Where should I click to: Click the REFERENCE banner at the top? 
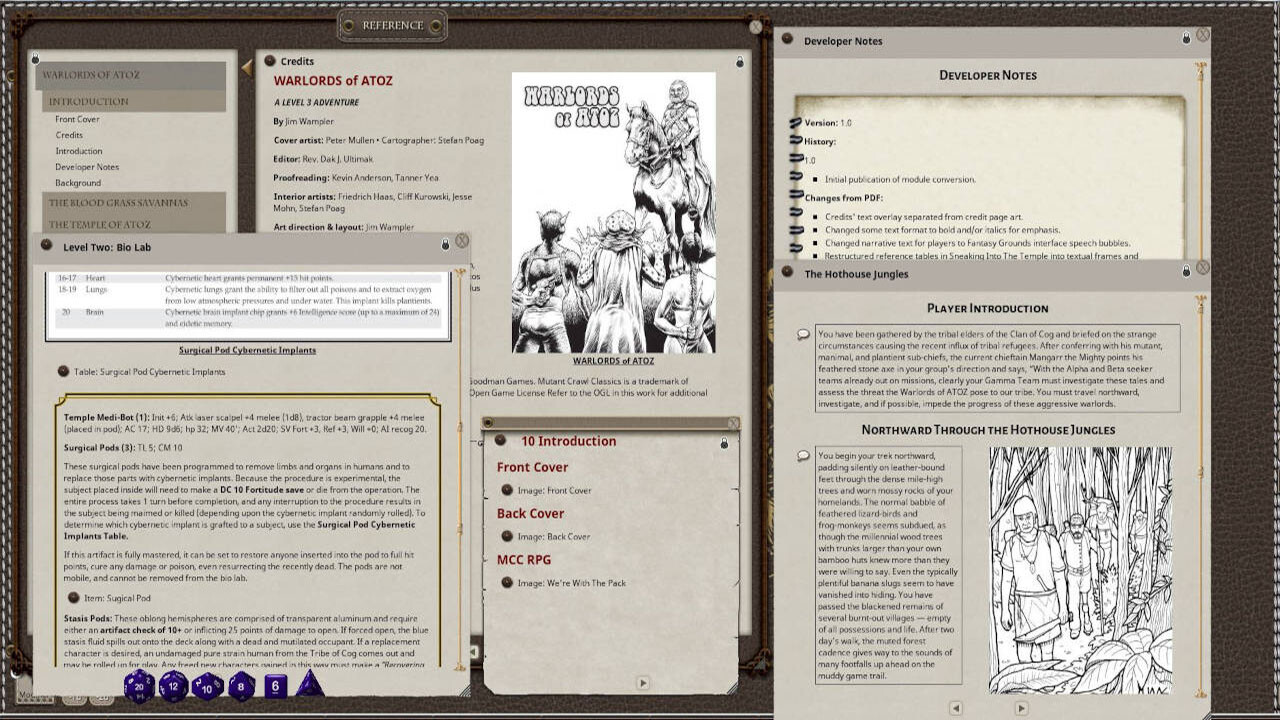pos(392,25)
